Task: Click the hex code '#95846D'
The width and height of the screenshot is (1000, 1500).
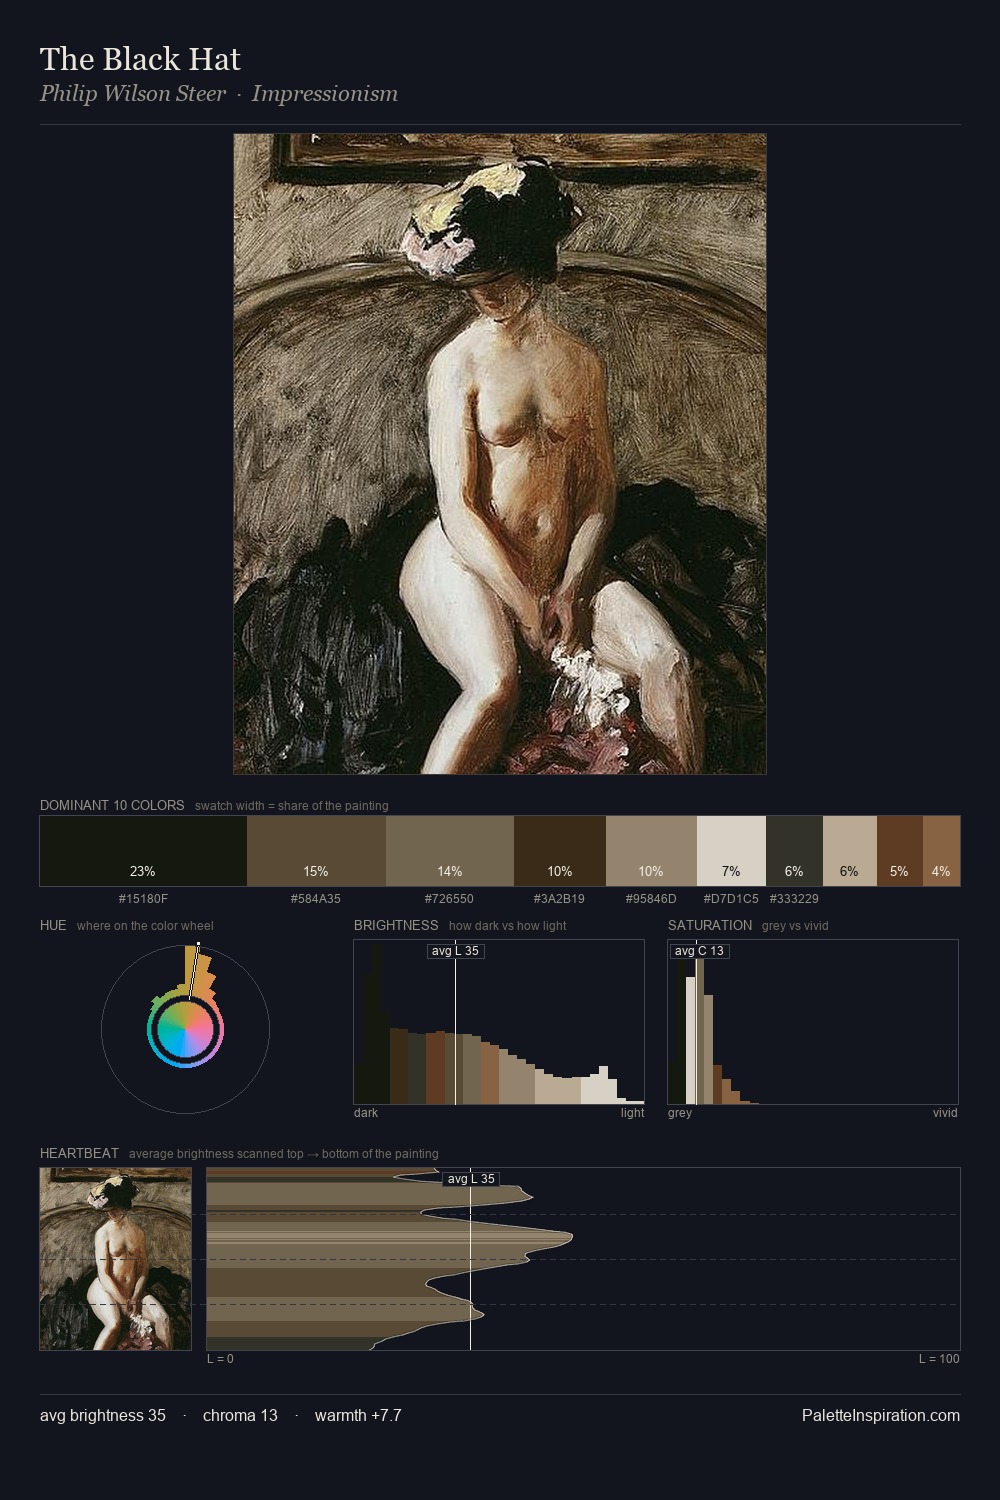Action: [651, 899]
